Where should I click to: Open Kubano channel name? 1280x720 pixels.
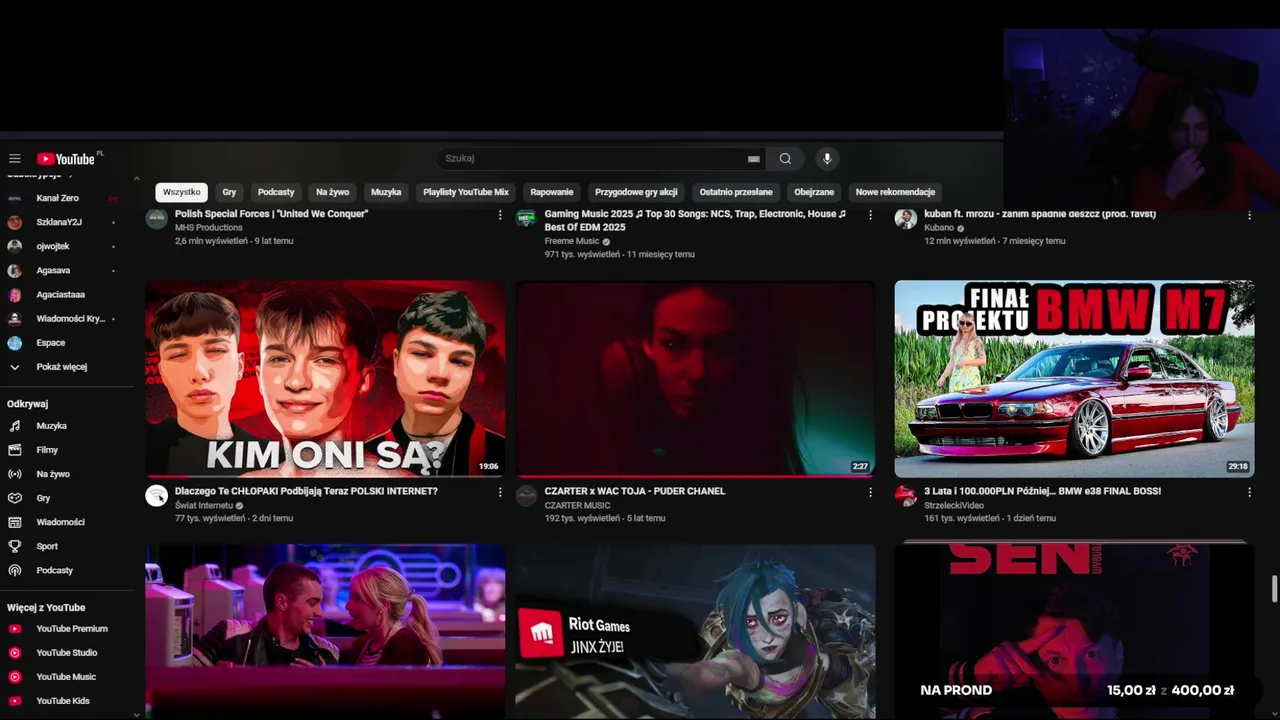939,228
